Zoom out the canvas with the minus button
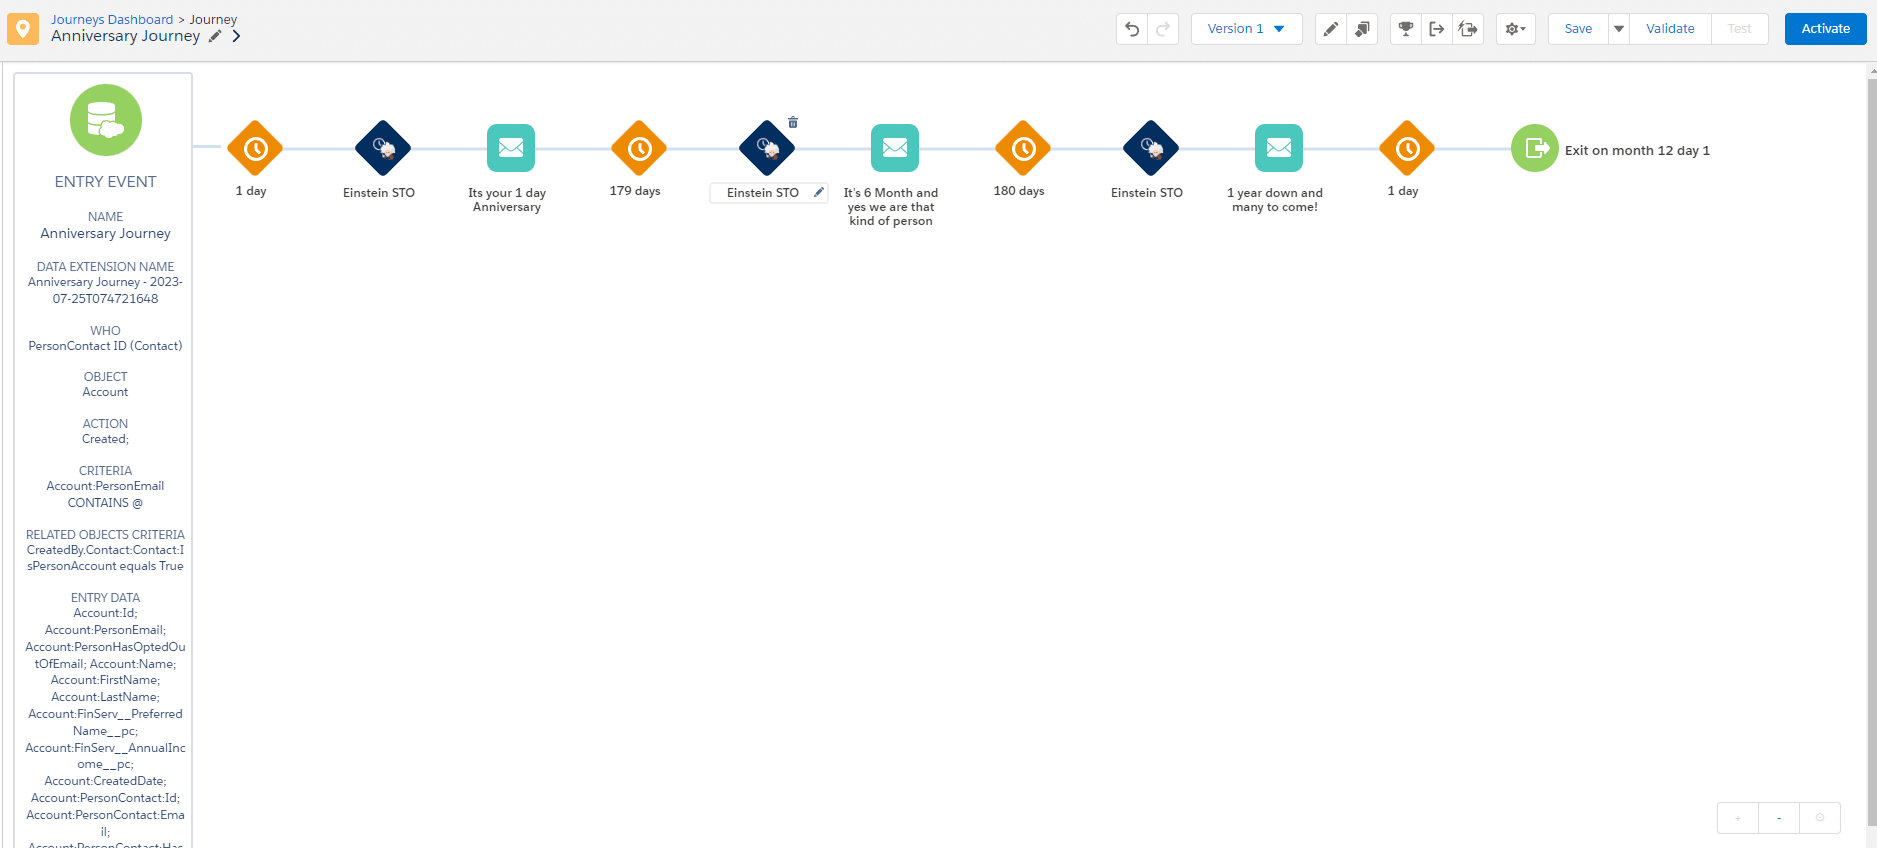This screenshot has height=848, width=1877. click(x=1779, y=818)
